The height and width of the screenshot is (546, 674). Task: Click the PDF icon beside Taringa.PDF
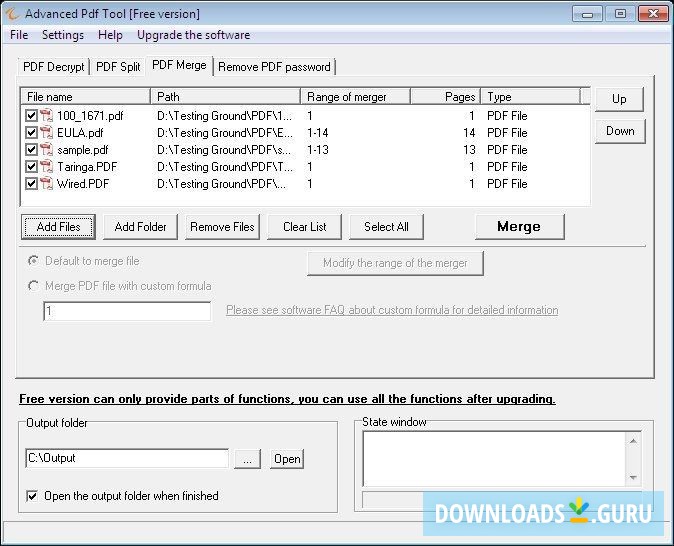[46, 167]
